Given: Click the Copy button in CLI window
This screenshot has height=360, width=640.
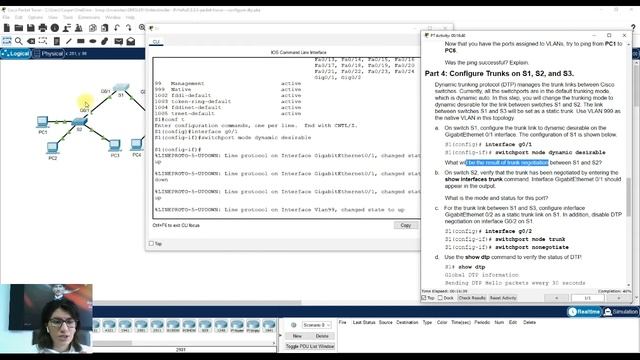Looking at the screenshot, I should click(x=406, y=225).
